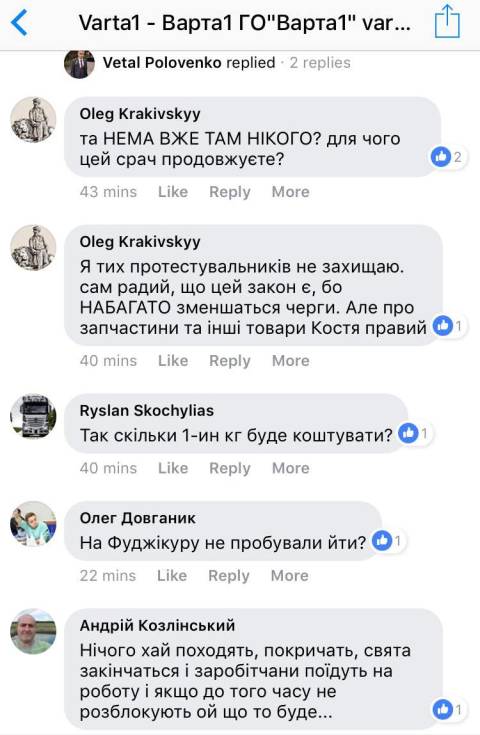The image size is (480, 735).
Task: Open Oleg Krakivskyy's avatar on first comment
Action: (33, 120)
